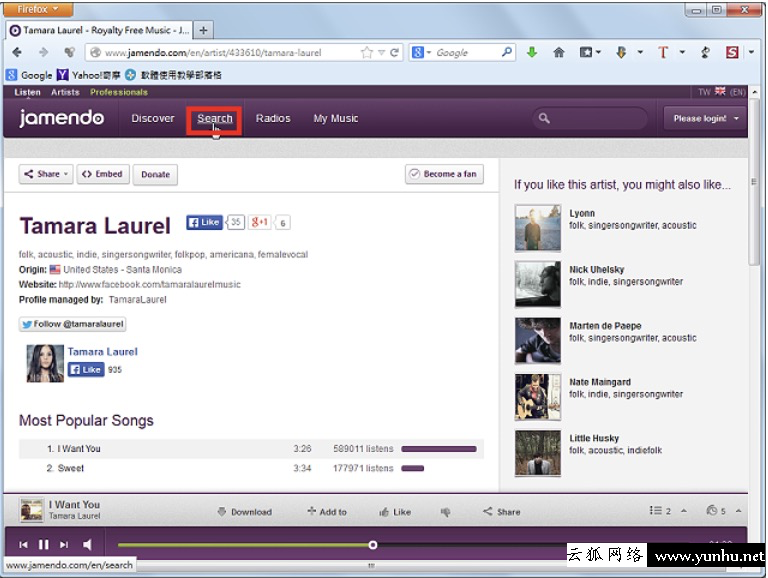
Task: Expand the Share dropdown under navigation
Action: (46, 174)
